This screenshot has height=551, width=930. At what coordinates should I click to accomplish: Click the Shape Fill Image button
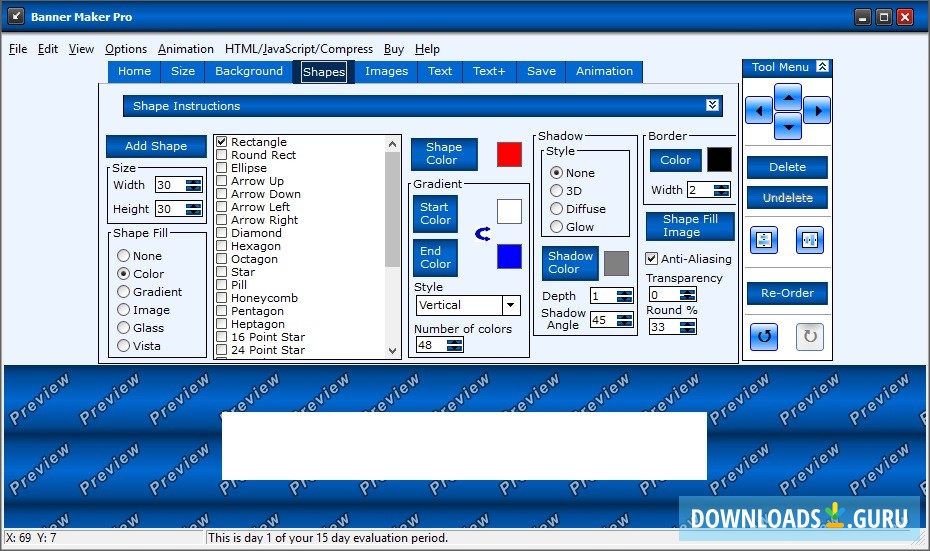point(690,226)
